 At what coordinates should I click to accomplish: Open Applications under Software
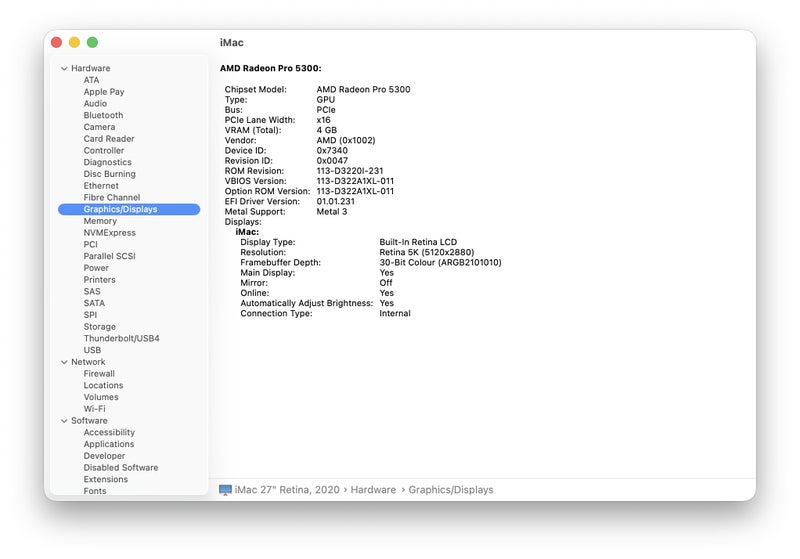(x=109, y=444)
